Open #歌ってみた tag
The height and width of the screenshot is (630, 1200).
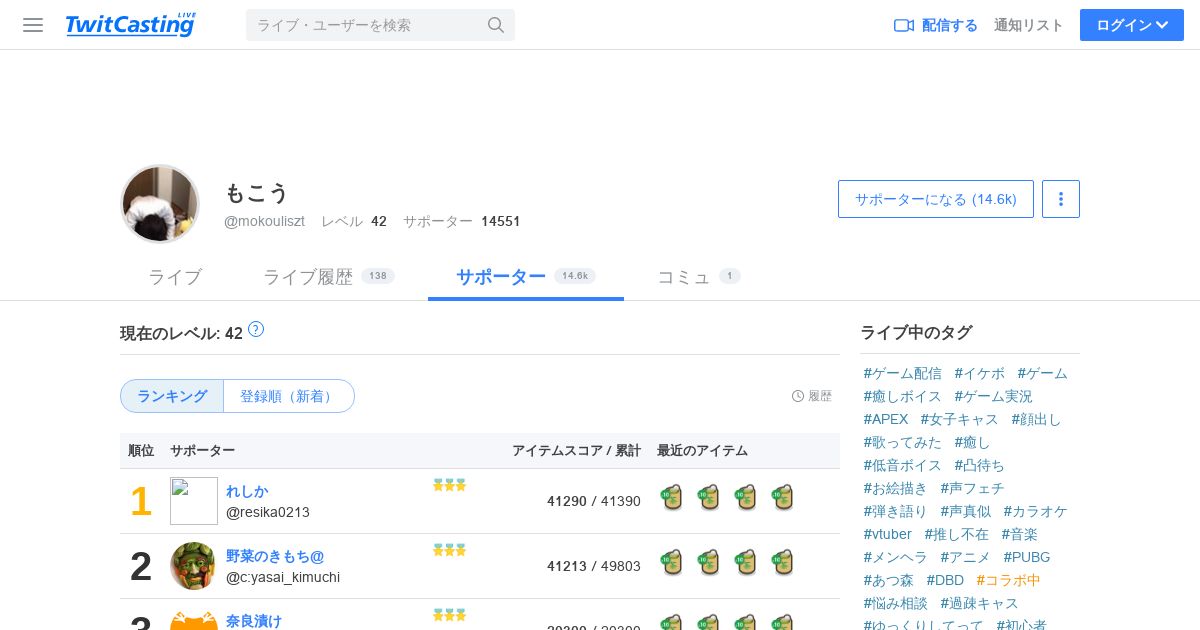[x=903, y=442]
